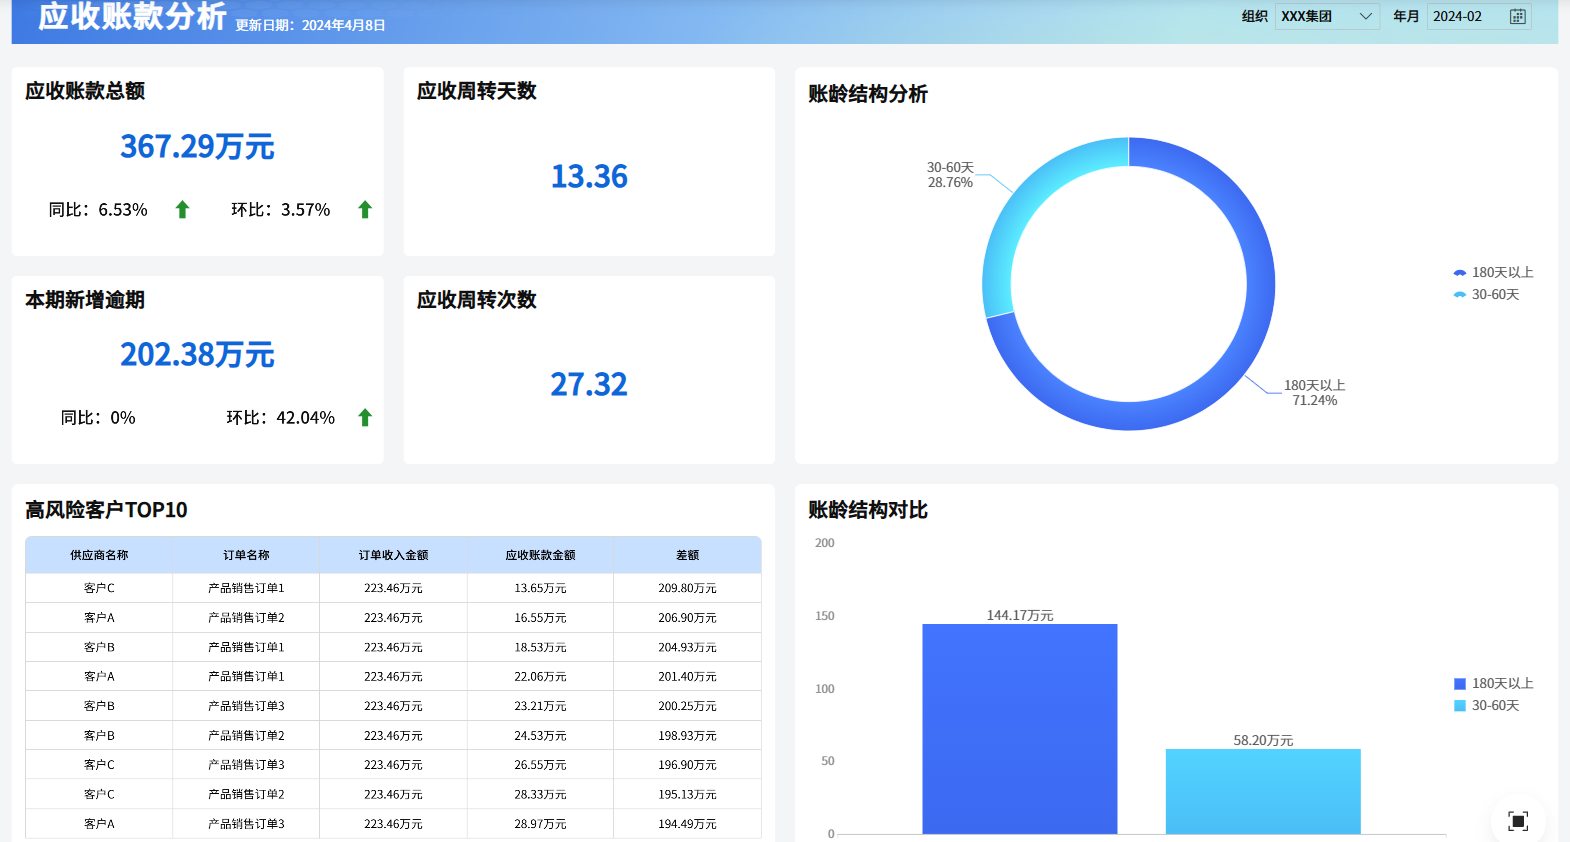Toggle 180天以上 legend in donut chart
This screenshot has width=1570, height=842.
(1493, 272)
